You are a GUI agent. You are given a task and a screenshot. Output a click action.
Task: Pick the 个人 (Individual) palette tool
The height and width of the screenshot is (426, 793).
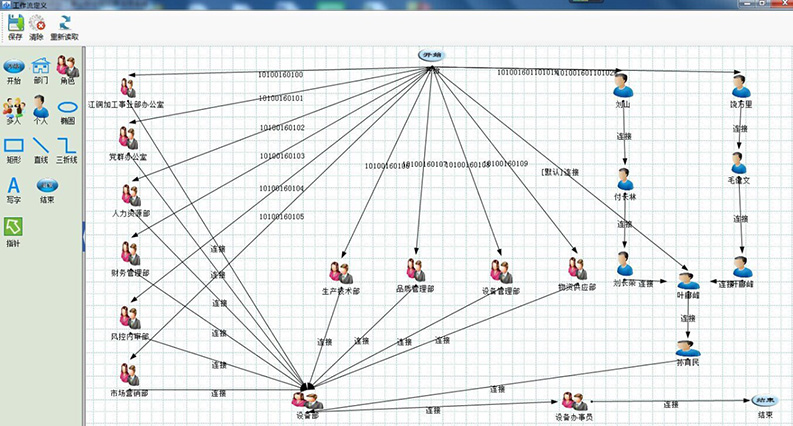click(x=40, y=107)
